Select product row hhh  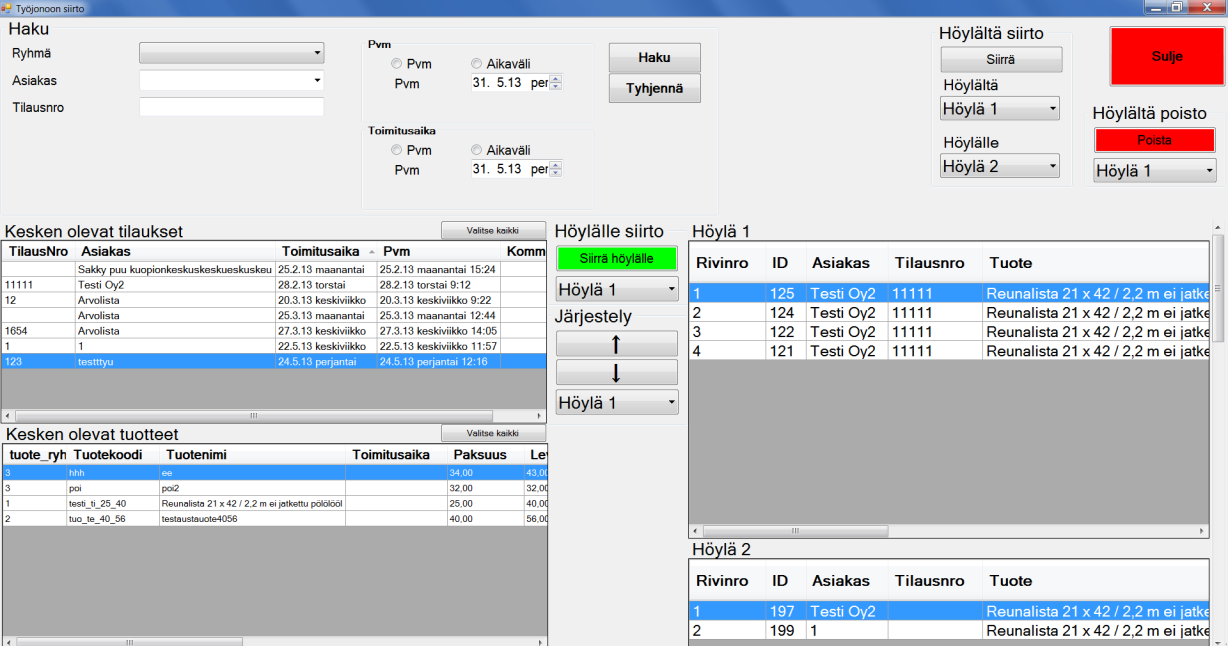coord(275,473)
